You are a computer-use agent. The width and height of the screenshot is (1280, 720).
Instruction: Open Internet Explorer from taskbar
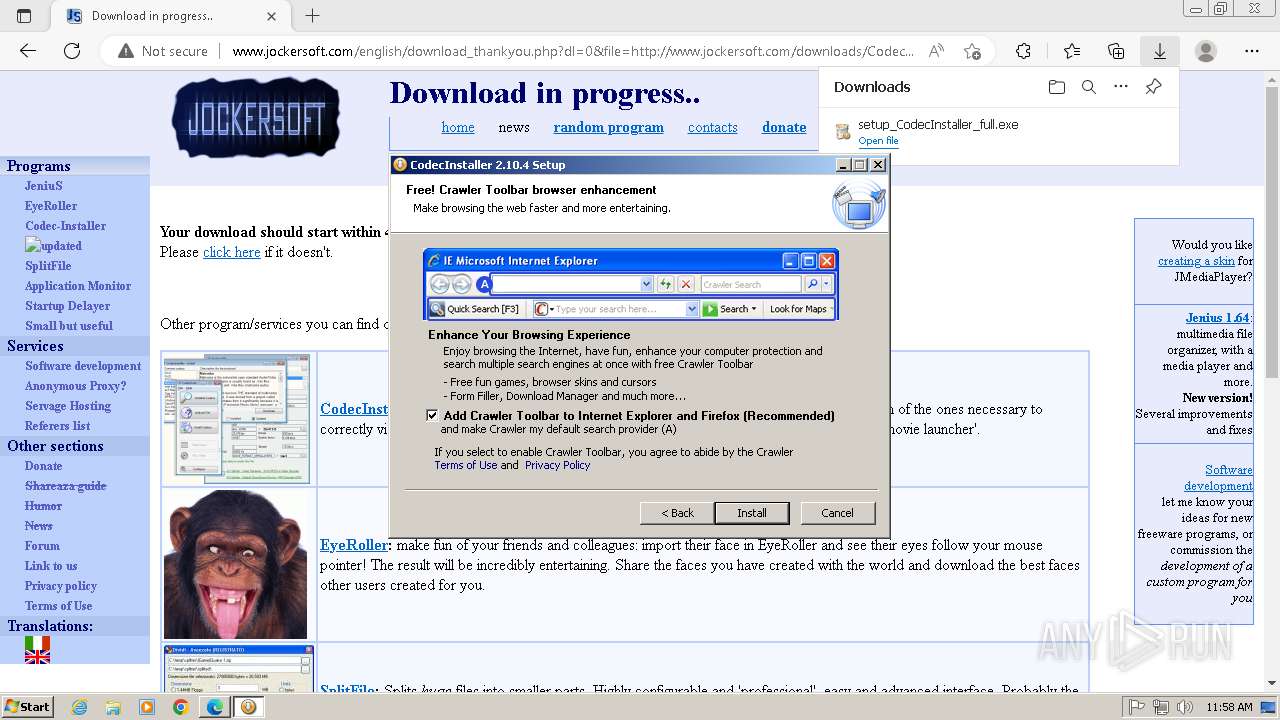(x=79, y=707)
